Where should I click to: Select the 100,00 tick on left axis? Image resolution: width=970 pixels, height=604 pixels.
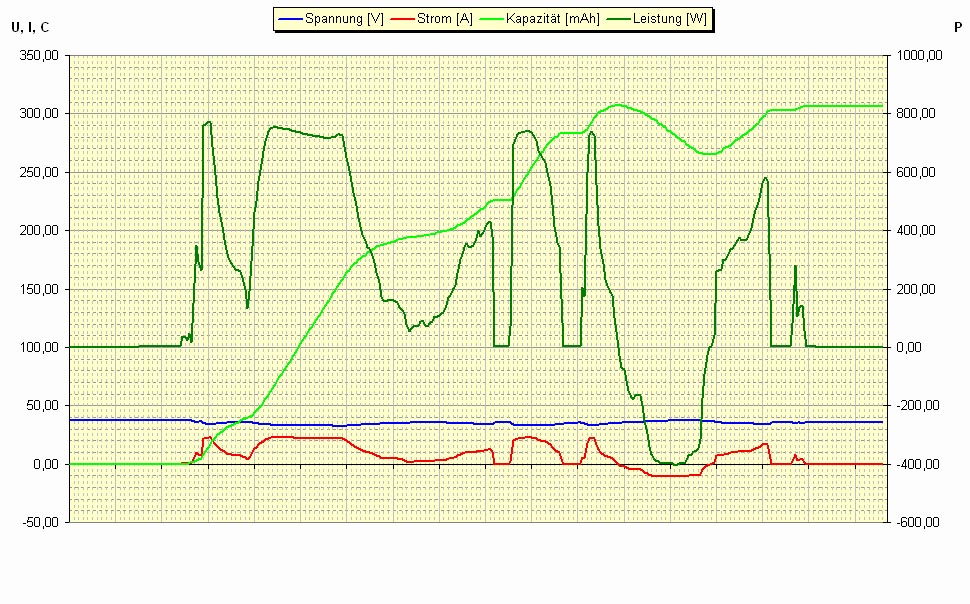pos(39,348)
